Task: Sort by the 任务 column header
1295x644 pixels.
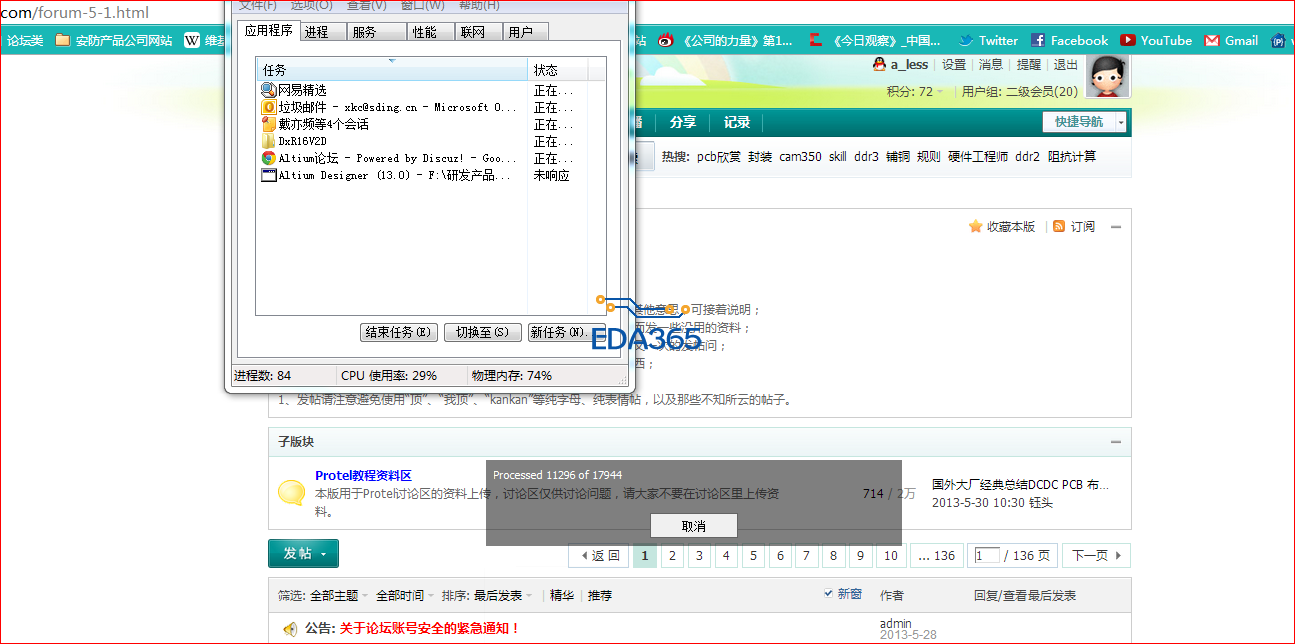Action: pos(392,70)
